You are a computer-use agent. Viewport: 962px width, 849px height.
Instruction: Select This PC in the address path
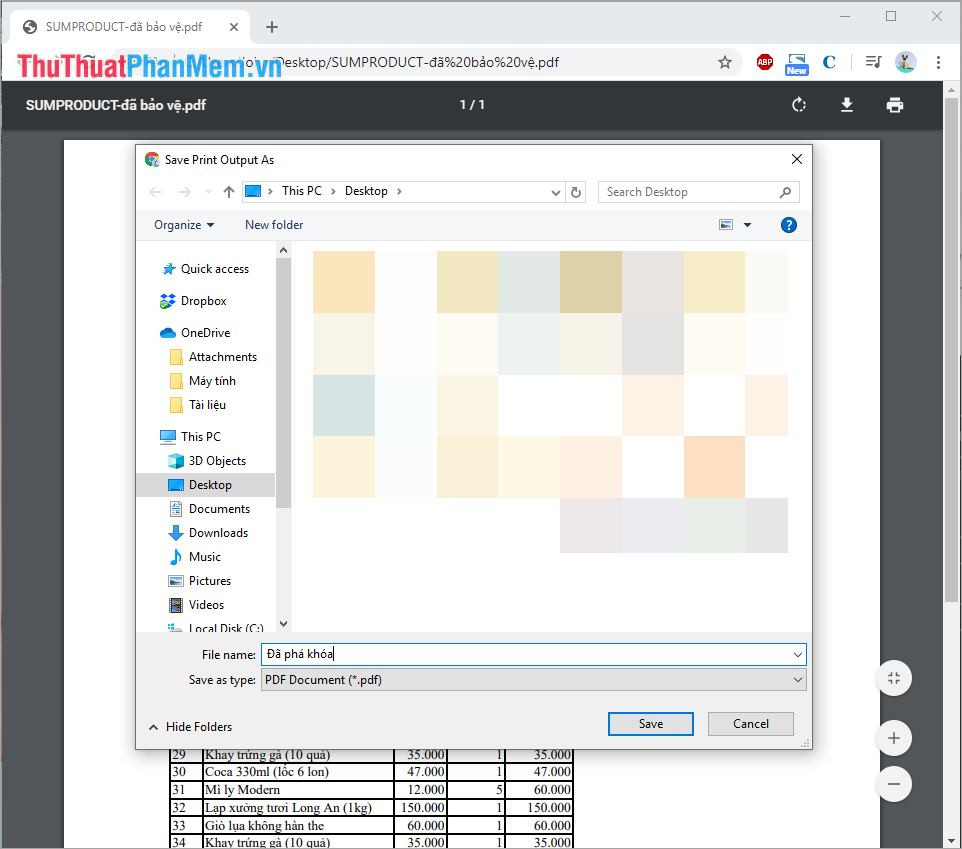tap(301, 191)
